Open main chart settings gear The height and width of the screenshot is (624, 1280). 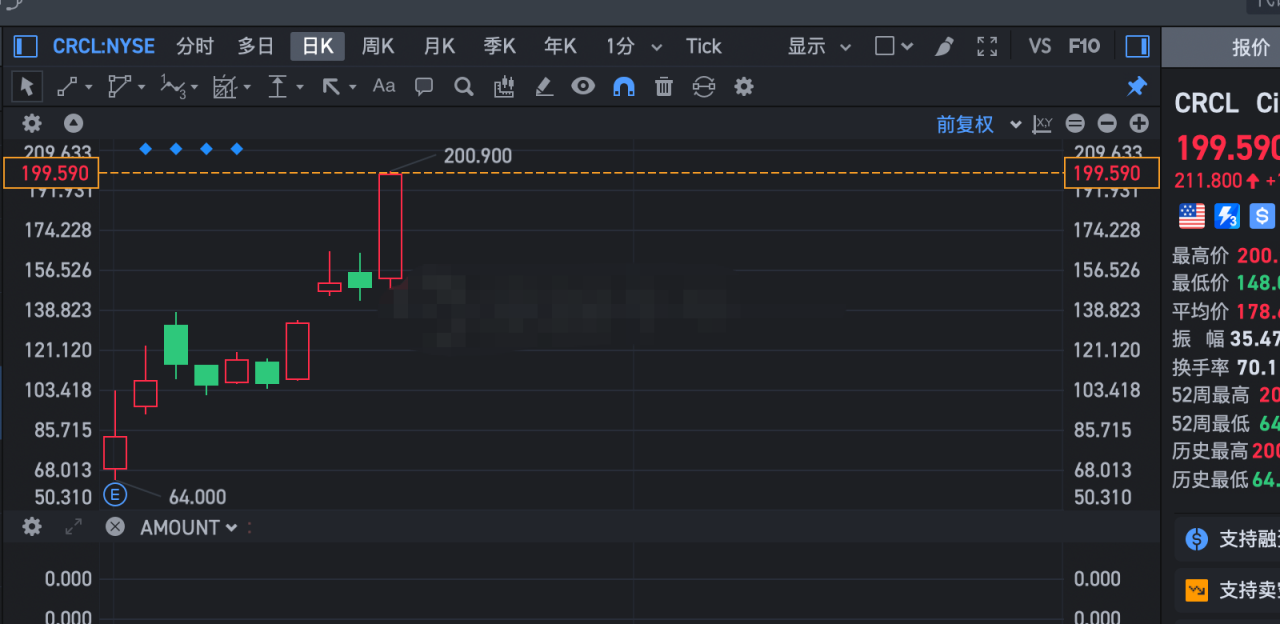click(33, 124)
